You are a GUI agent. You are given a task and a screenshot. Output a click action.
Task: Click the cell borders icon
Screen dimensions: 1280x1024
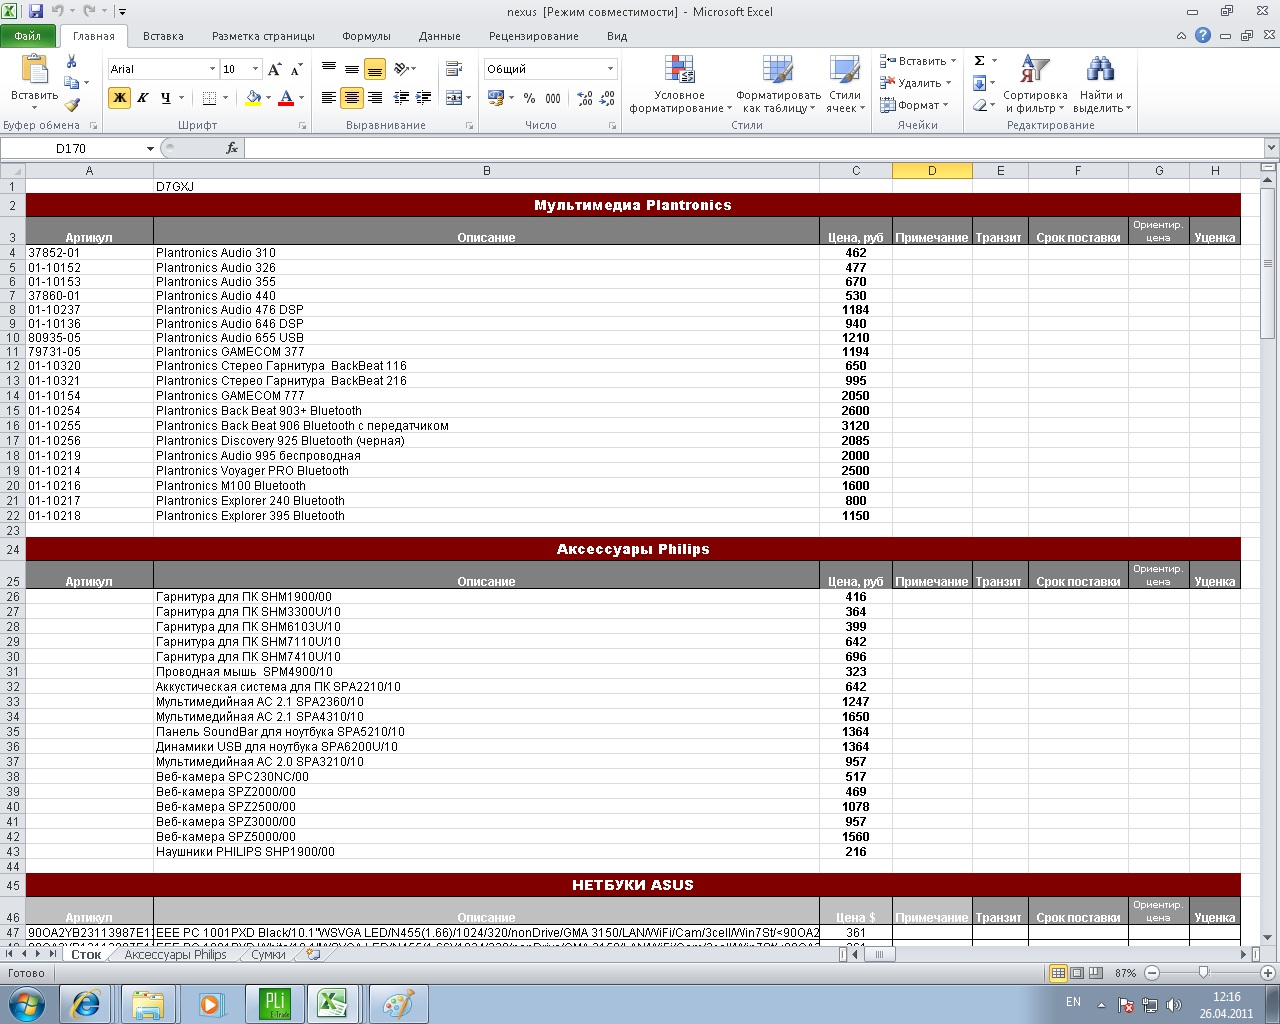209,98
